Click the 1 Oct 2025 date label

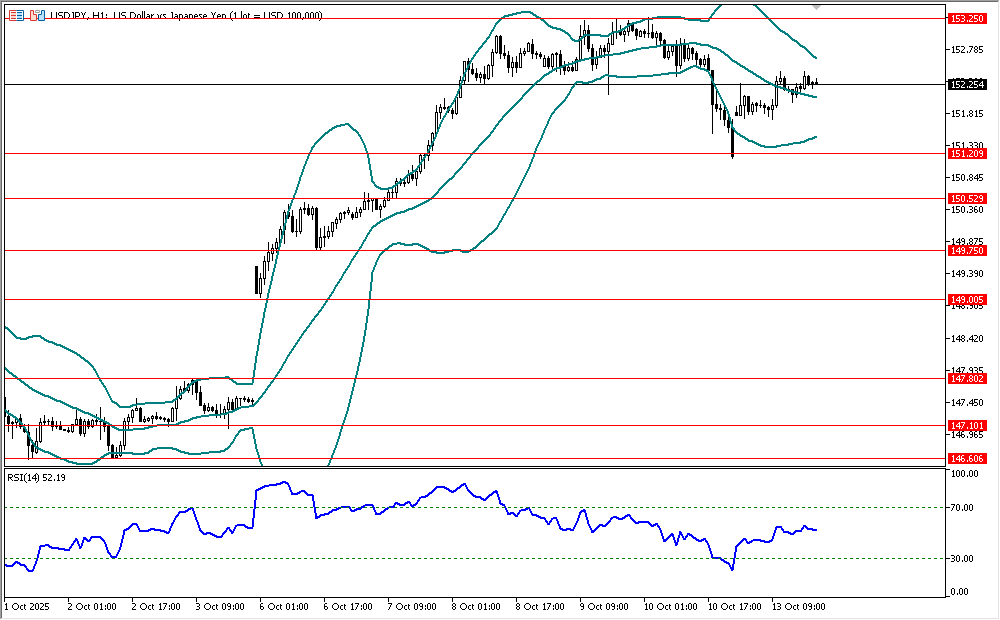click(x=28, y=606)
